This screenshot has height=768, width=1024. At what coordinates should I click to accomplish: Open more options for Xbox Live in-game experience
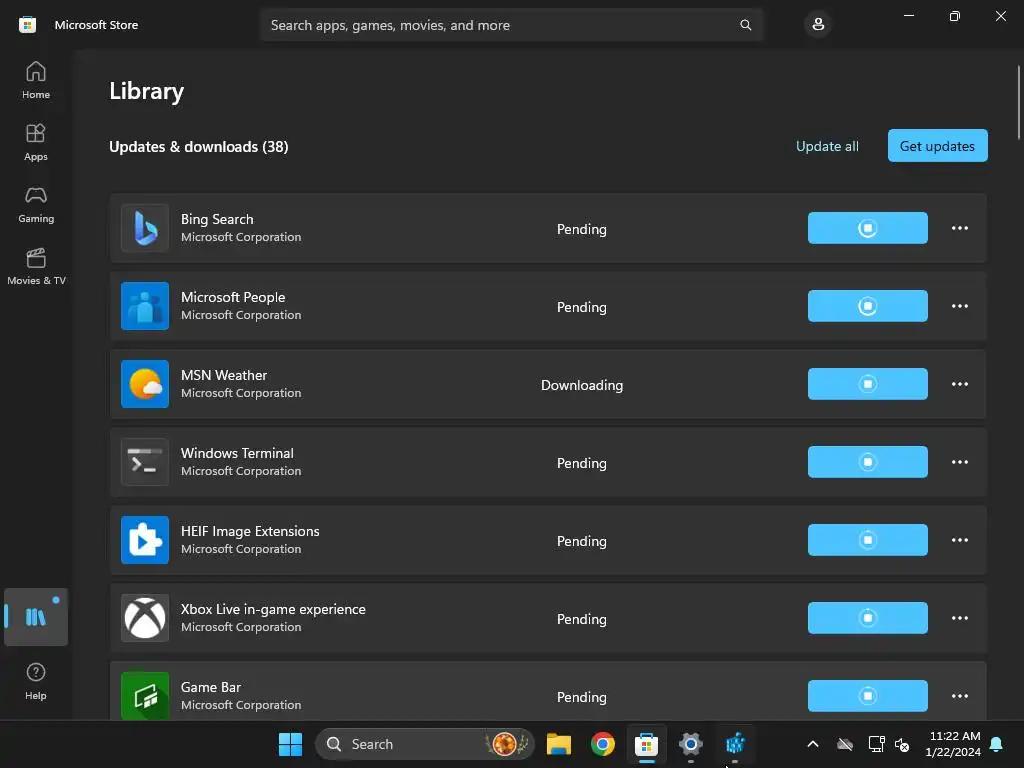(x=959, y=618)
